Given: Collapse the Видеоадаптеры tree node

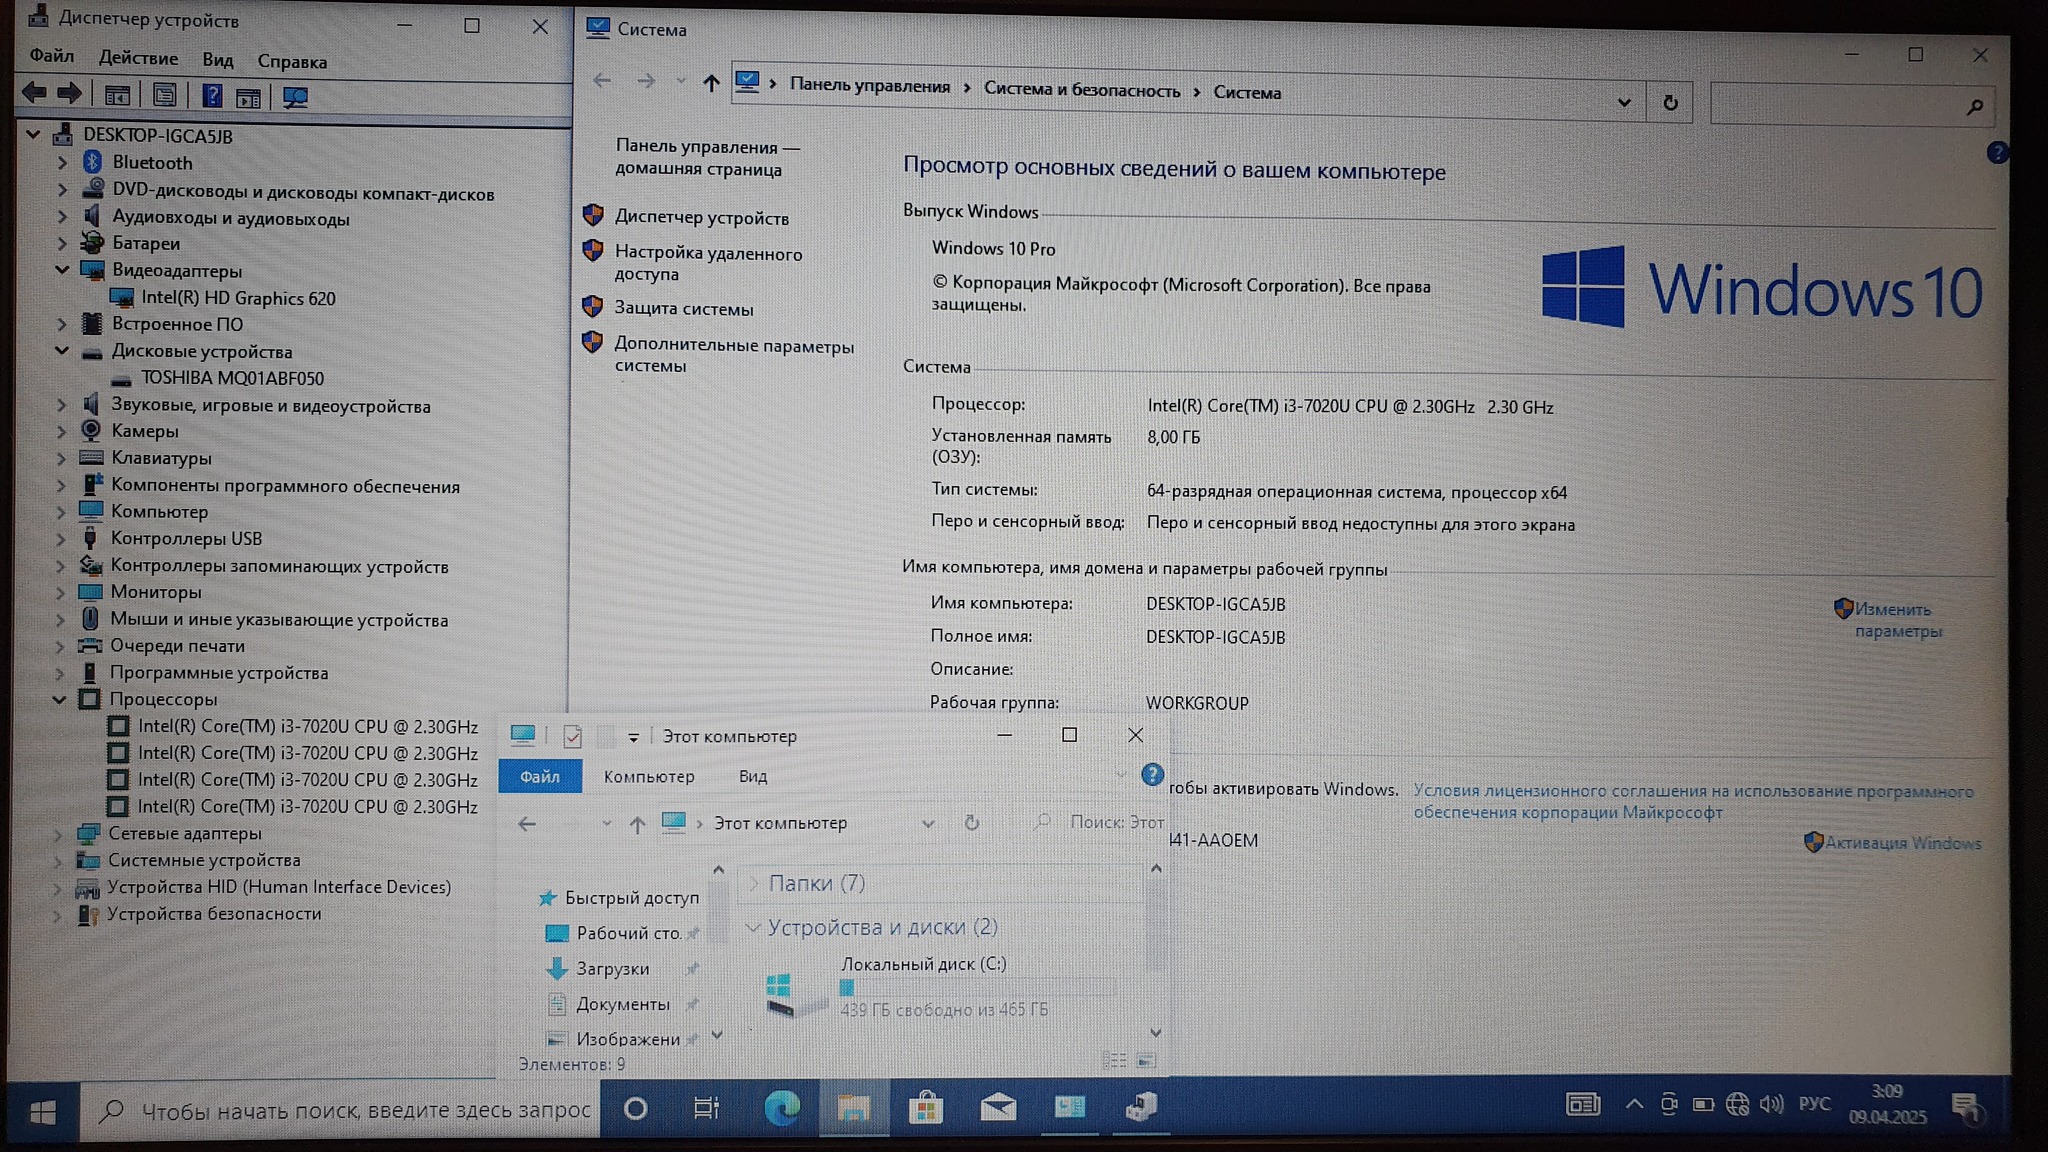Looking at the screenshot, I should 62,270.
